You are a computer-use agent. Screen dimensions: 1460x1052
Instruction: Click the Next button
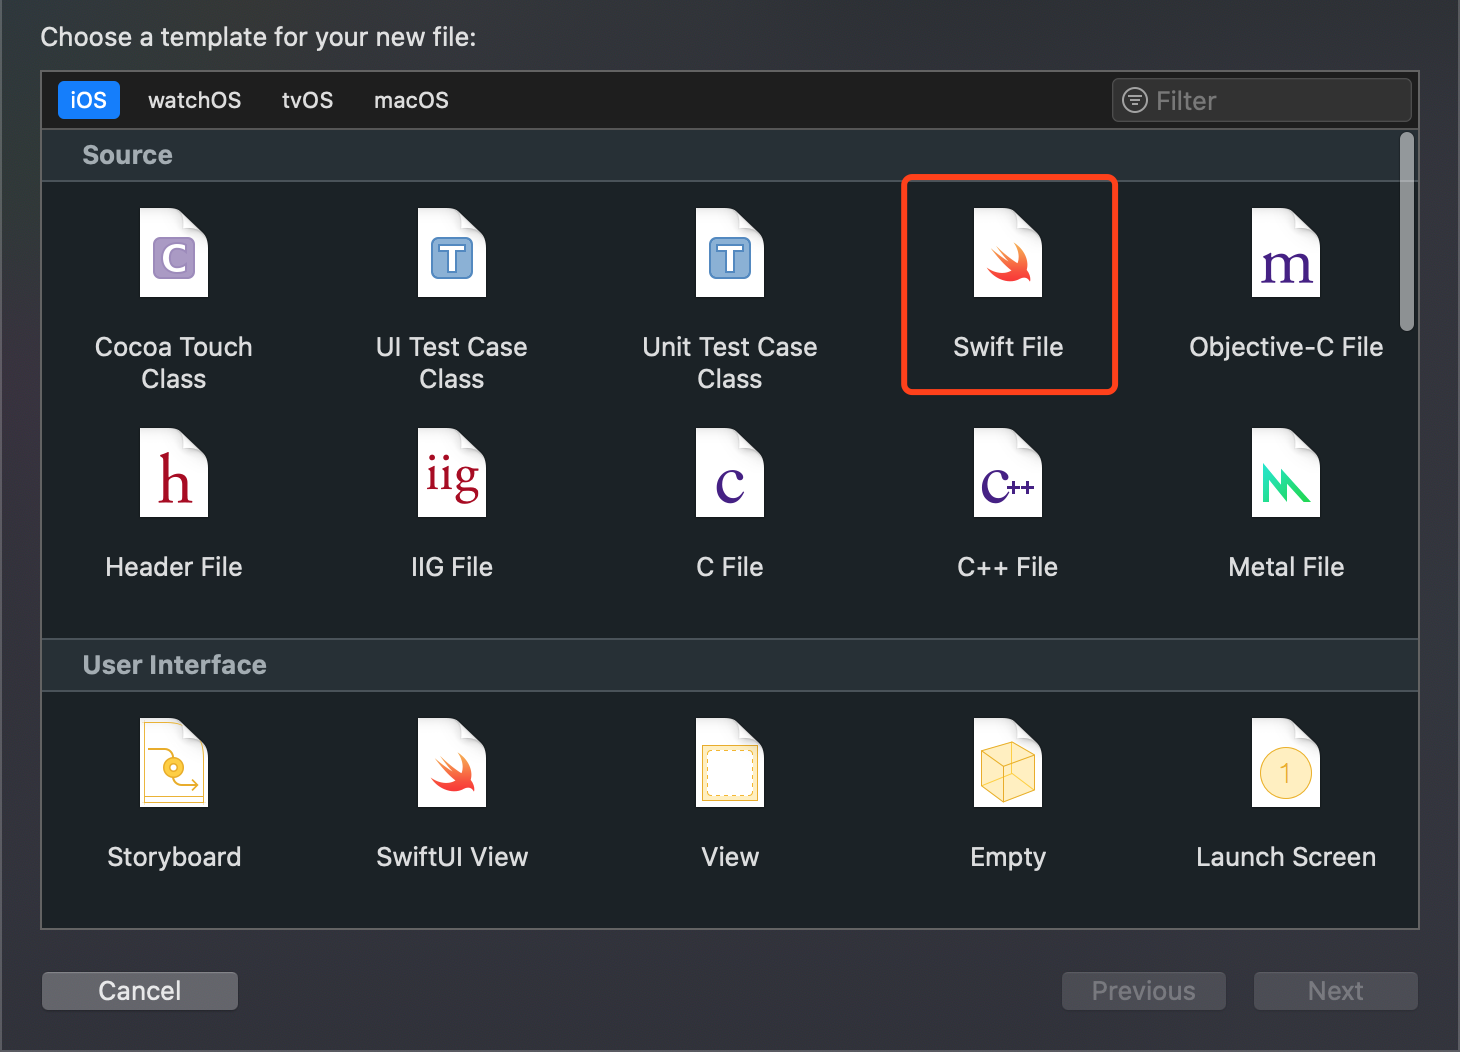point(1336,991)
